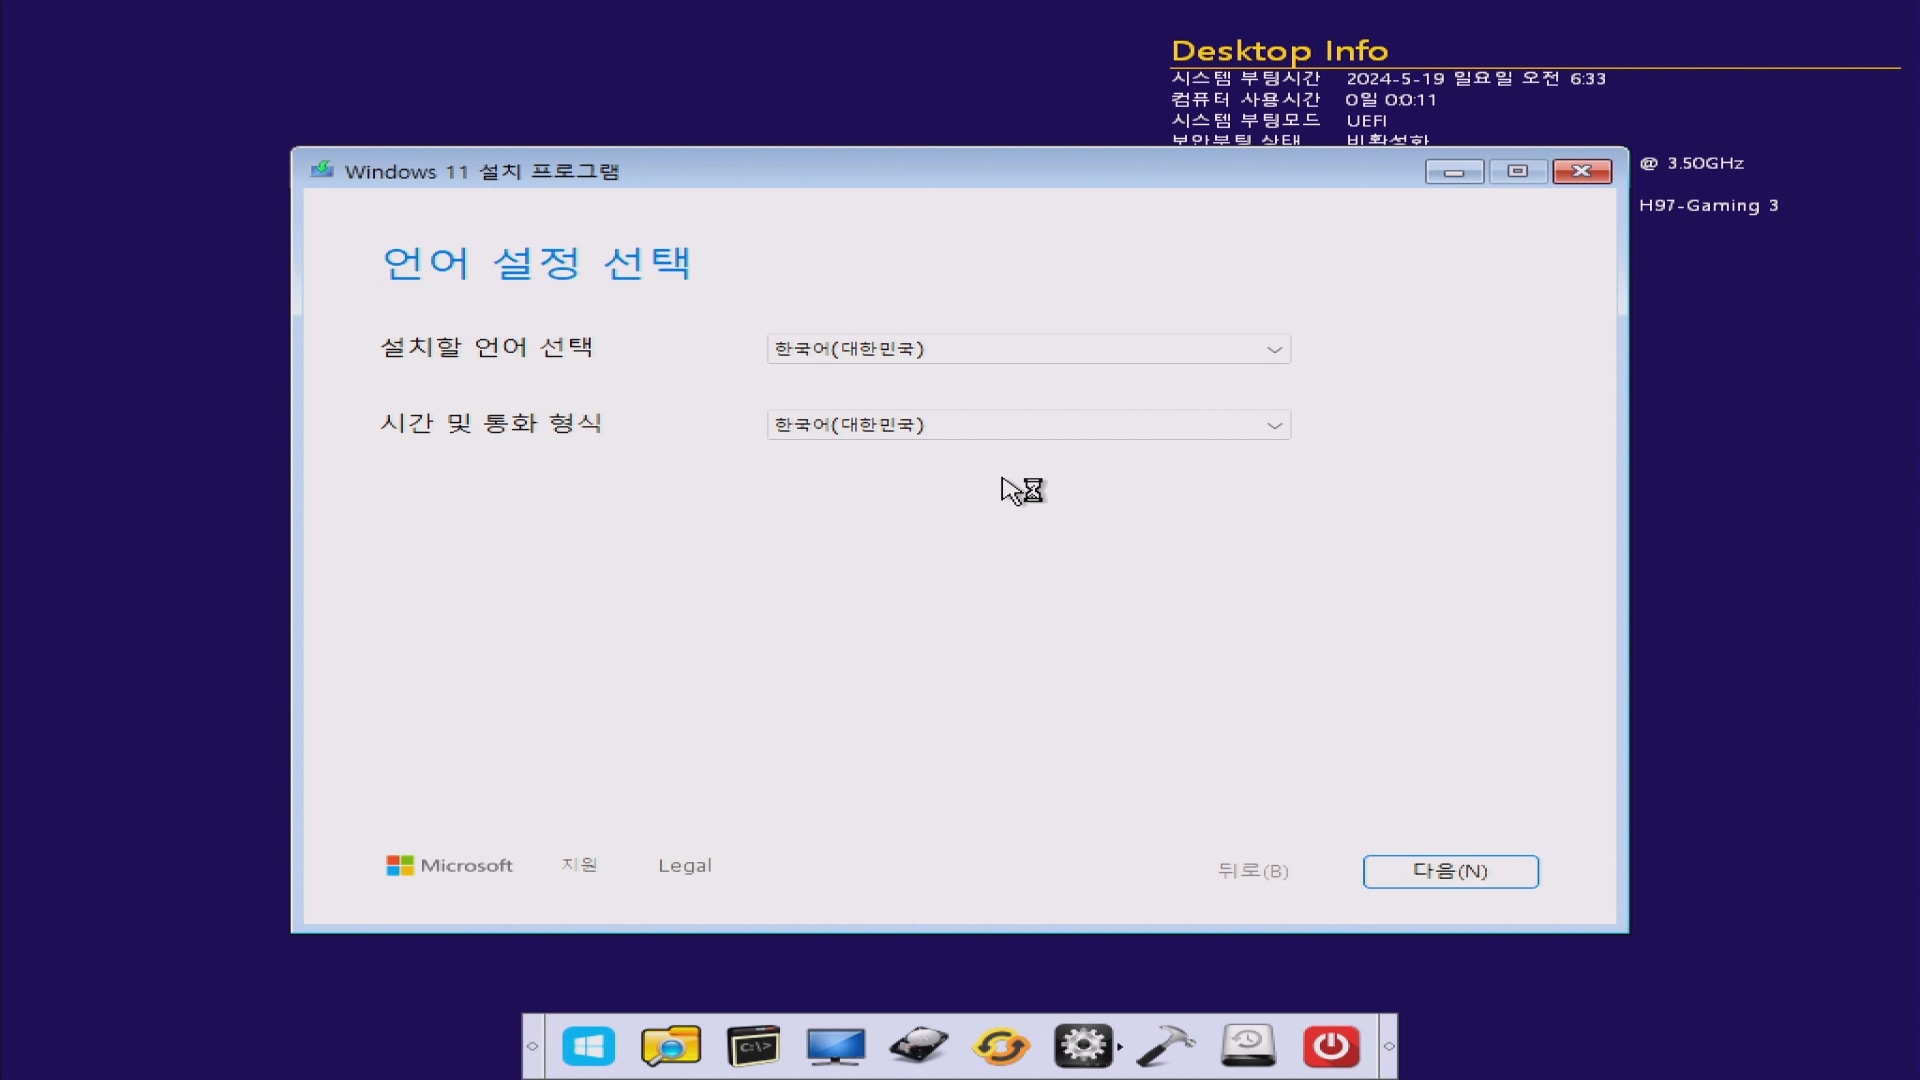Open the 지원 support link
This screenshot has width=1920, height=1080.
579,865
